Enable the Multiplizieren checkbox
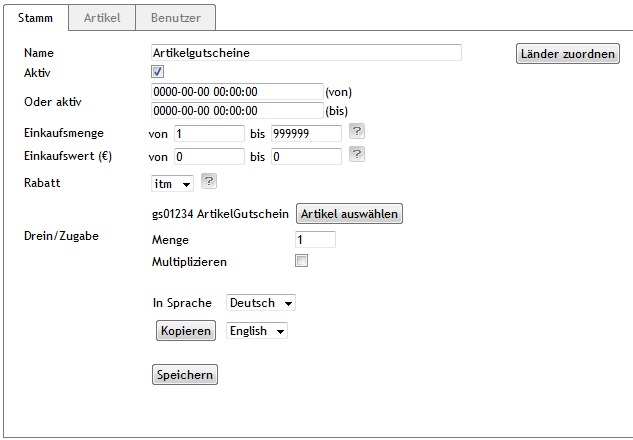The height and width of the screenshot is (440, 633). tap(301, 261)
